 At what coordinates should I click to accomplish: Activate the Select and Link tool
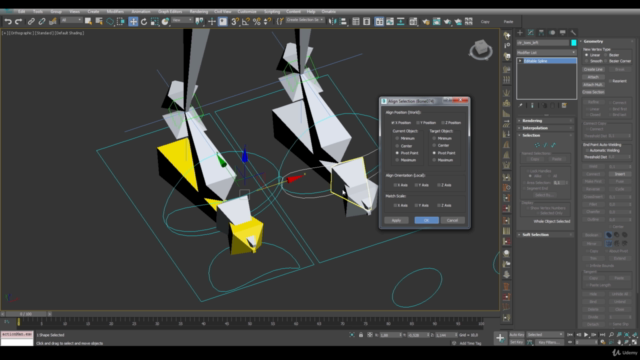point(31,21)
